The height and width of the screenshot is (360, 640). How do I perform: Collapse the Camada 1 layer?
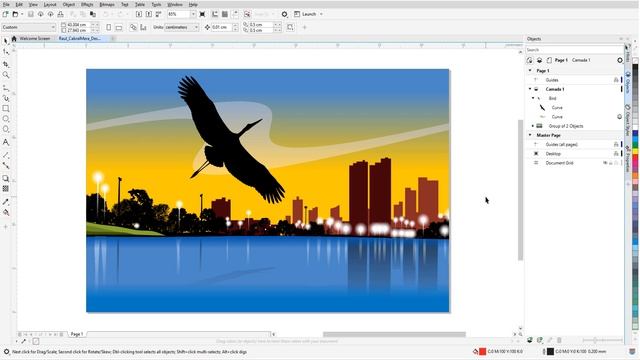(x=530, y=89)
